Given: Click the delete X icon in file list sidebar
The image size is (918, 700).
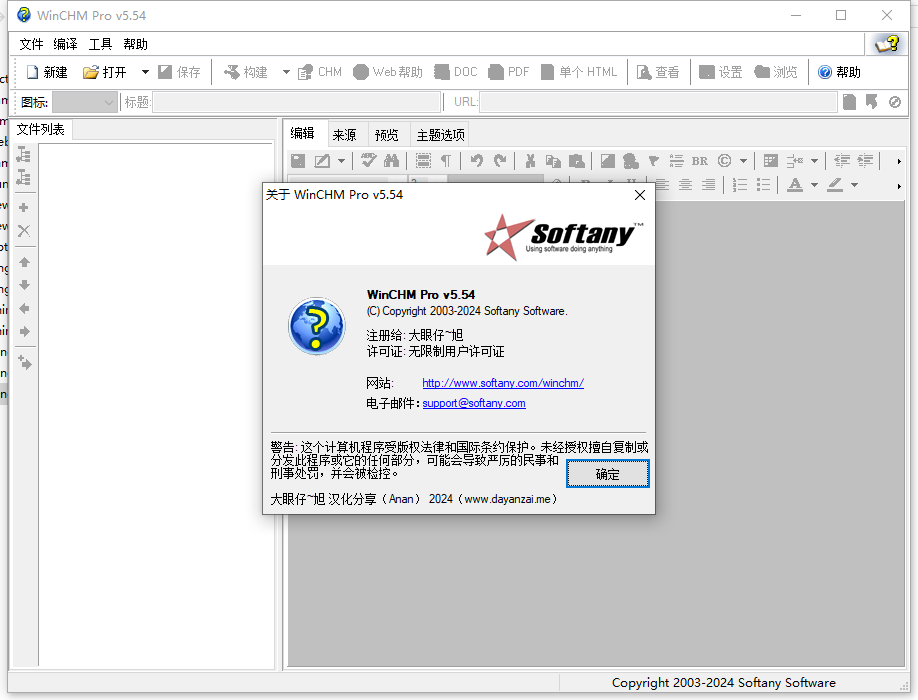Looking at the screenshot, I should coord(24,231).
